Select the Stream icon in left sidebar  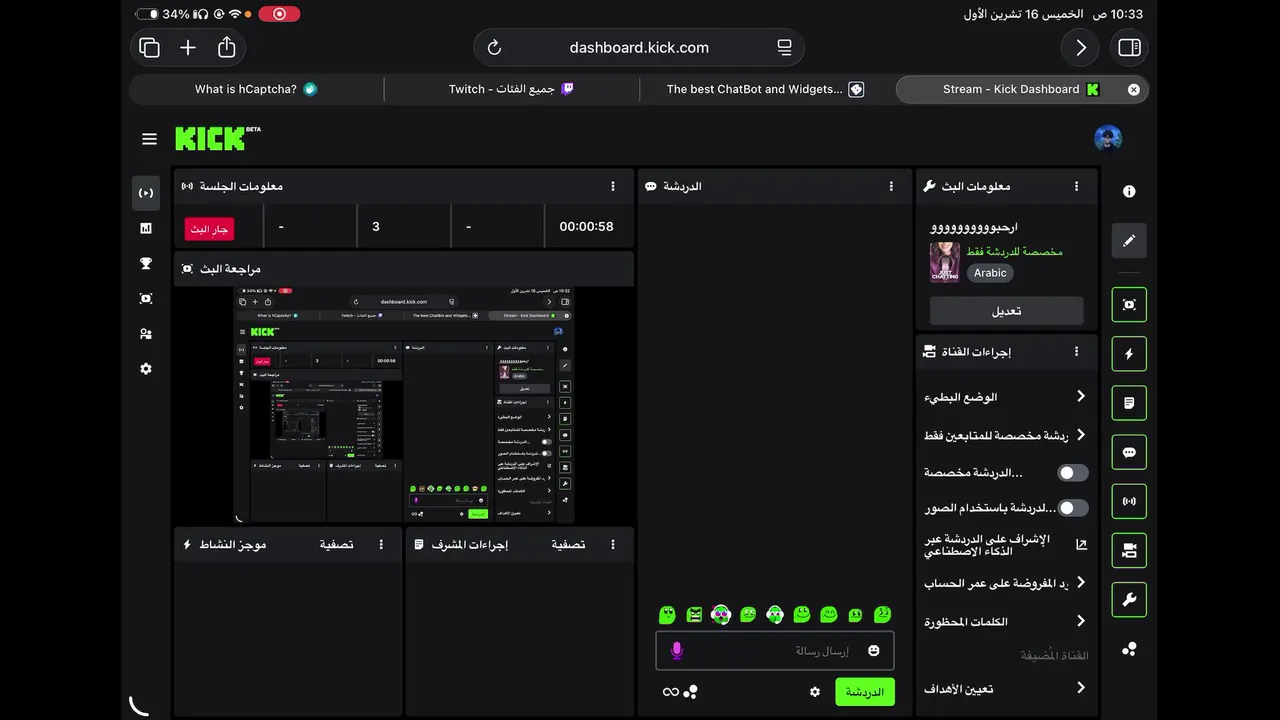click(x=146, y=193)
